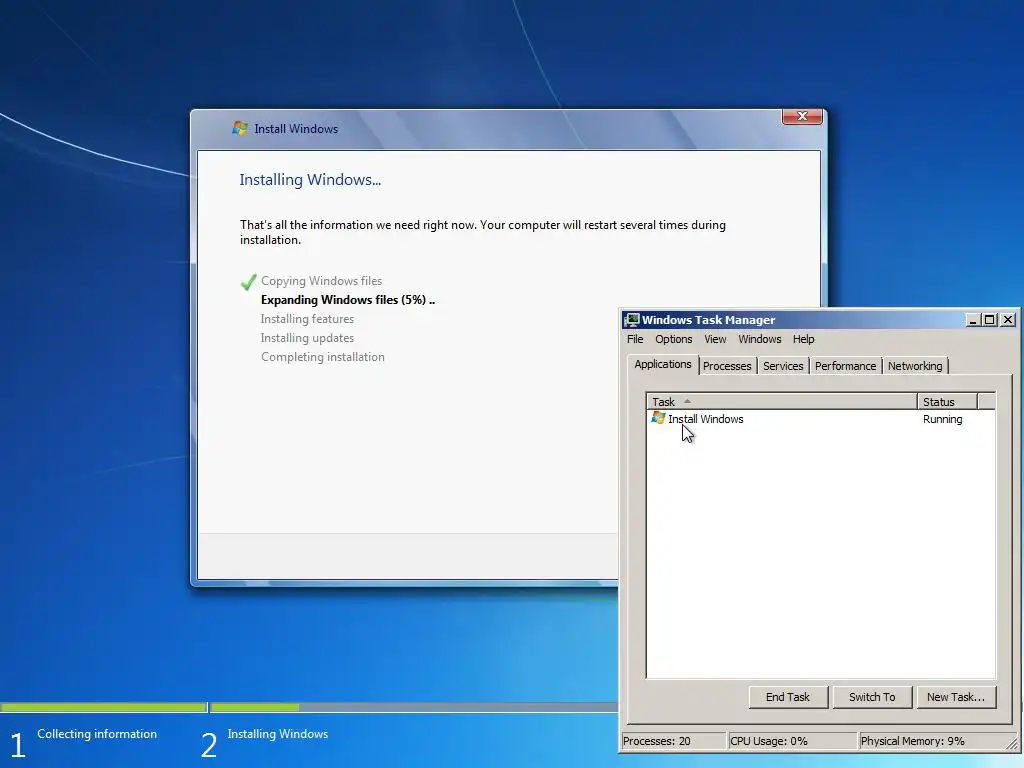Click the Collecting information stage label
This screenshot has width=1024, height=768.
tap(97, 733)
